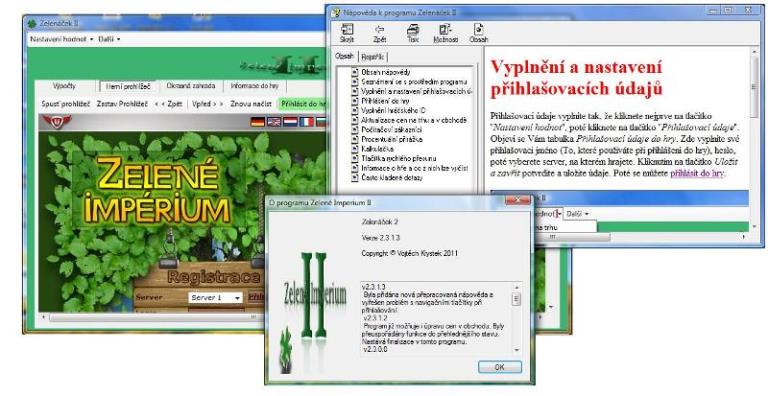The height and width of the screenshot is (396, 768).
Task: Select the British flag language icon
Action: 274,122
